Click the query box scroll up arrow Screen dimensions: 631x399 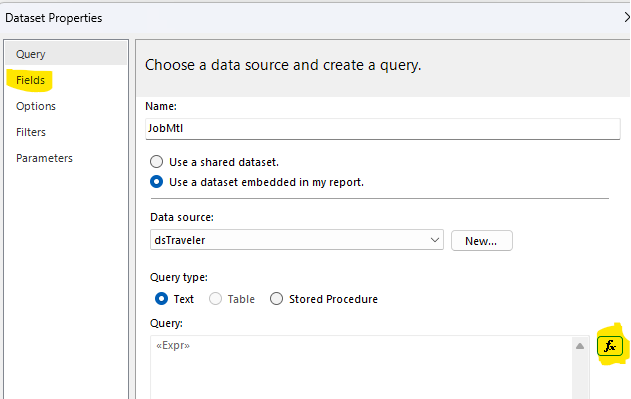[580, 346]
